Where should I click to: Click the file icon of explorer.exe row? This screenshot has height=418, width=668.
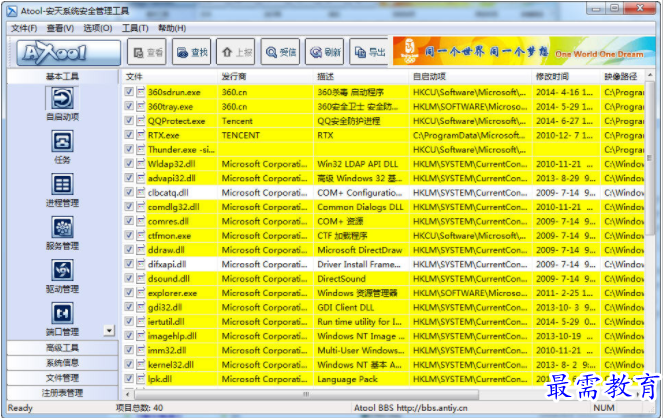141,293
